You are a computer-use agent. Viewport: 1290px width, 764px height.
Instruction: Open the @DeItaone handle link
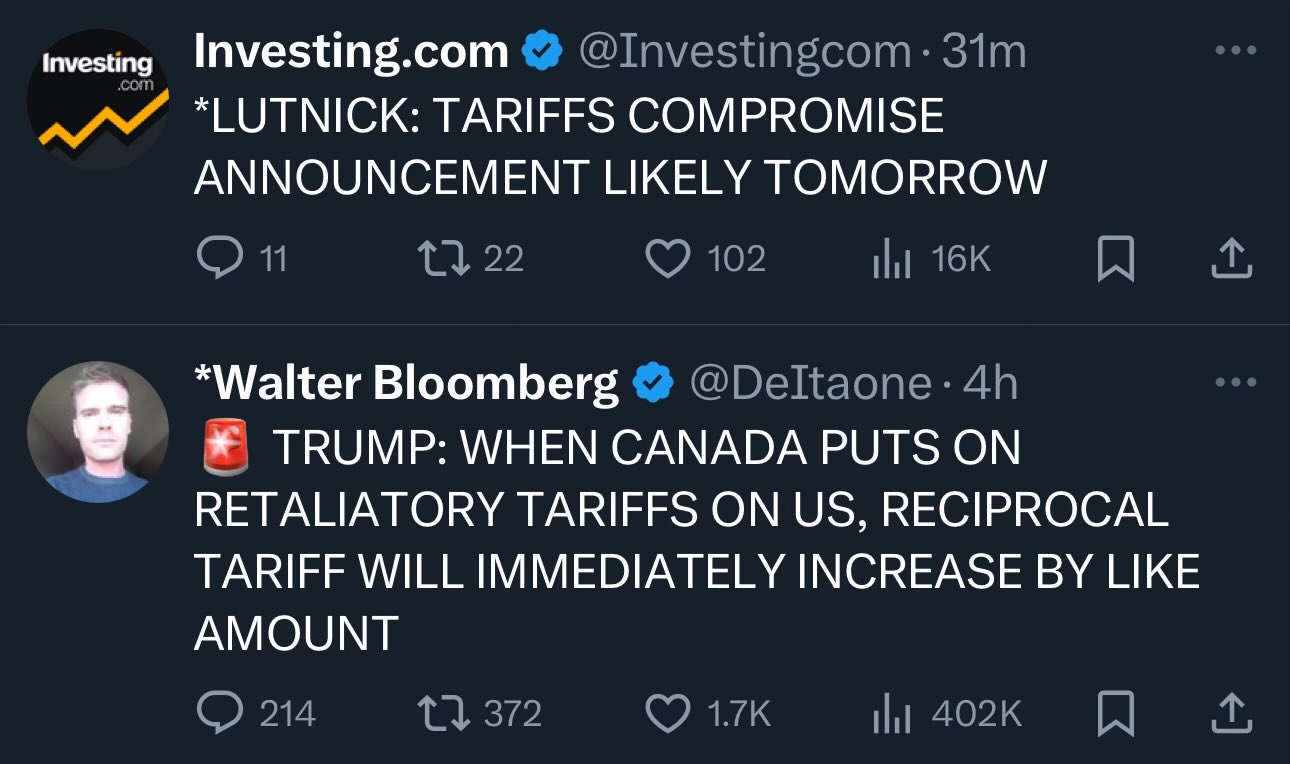point(809,383)
